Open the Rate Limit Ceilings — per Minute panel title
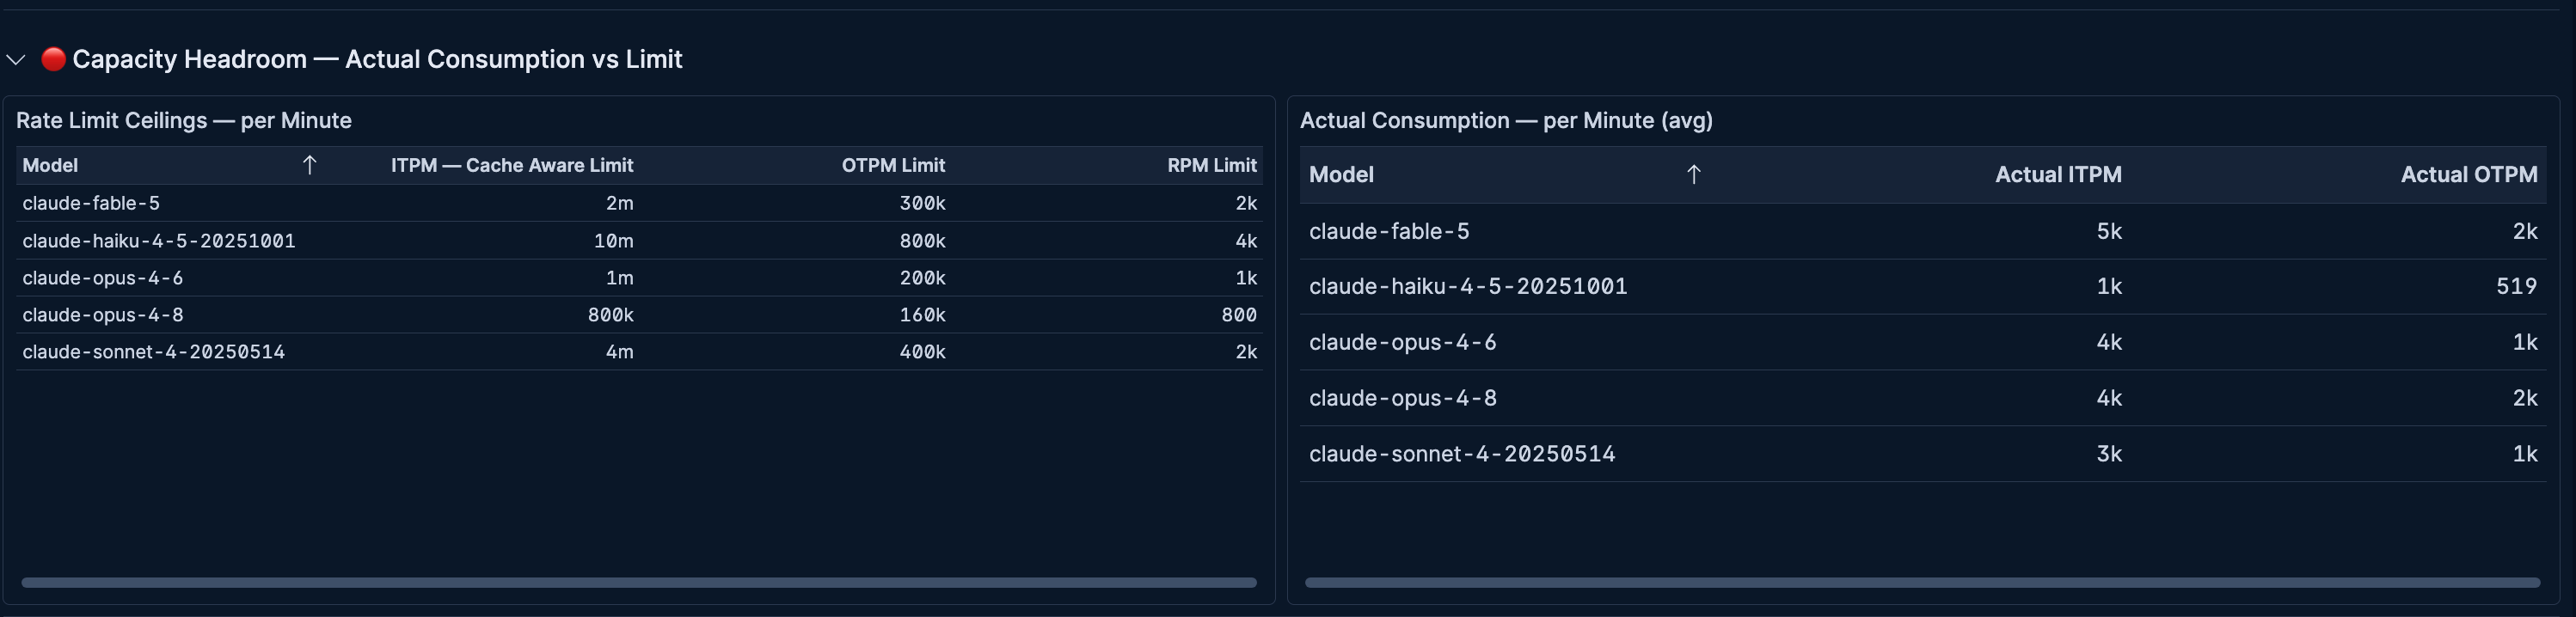The height and width of the screenshot is (617, 2576). point(184,120)
